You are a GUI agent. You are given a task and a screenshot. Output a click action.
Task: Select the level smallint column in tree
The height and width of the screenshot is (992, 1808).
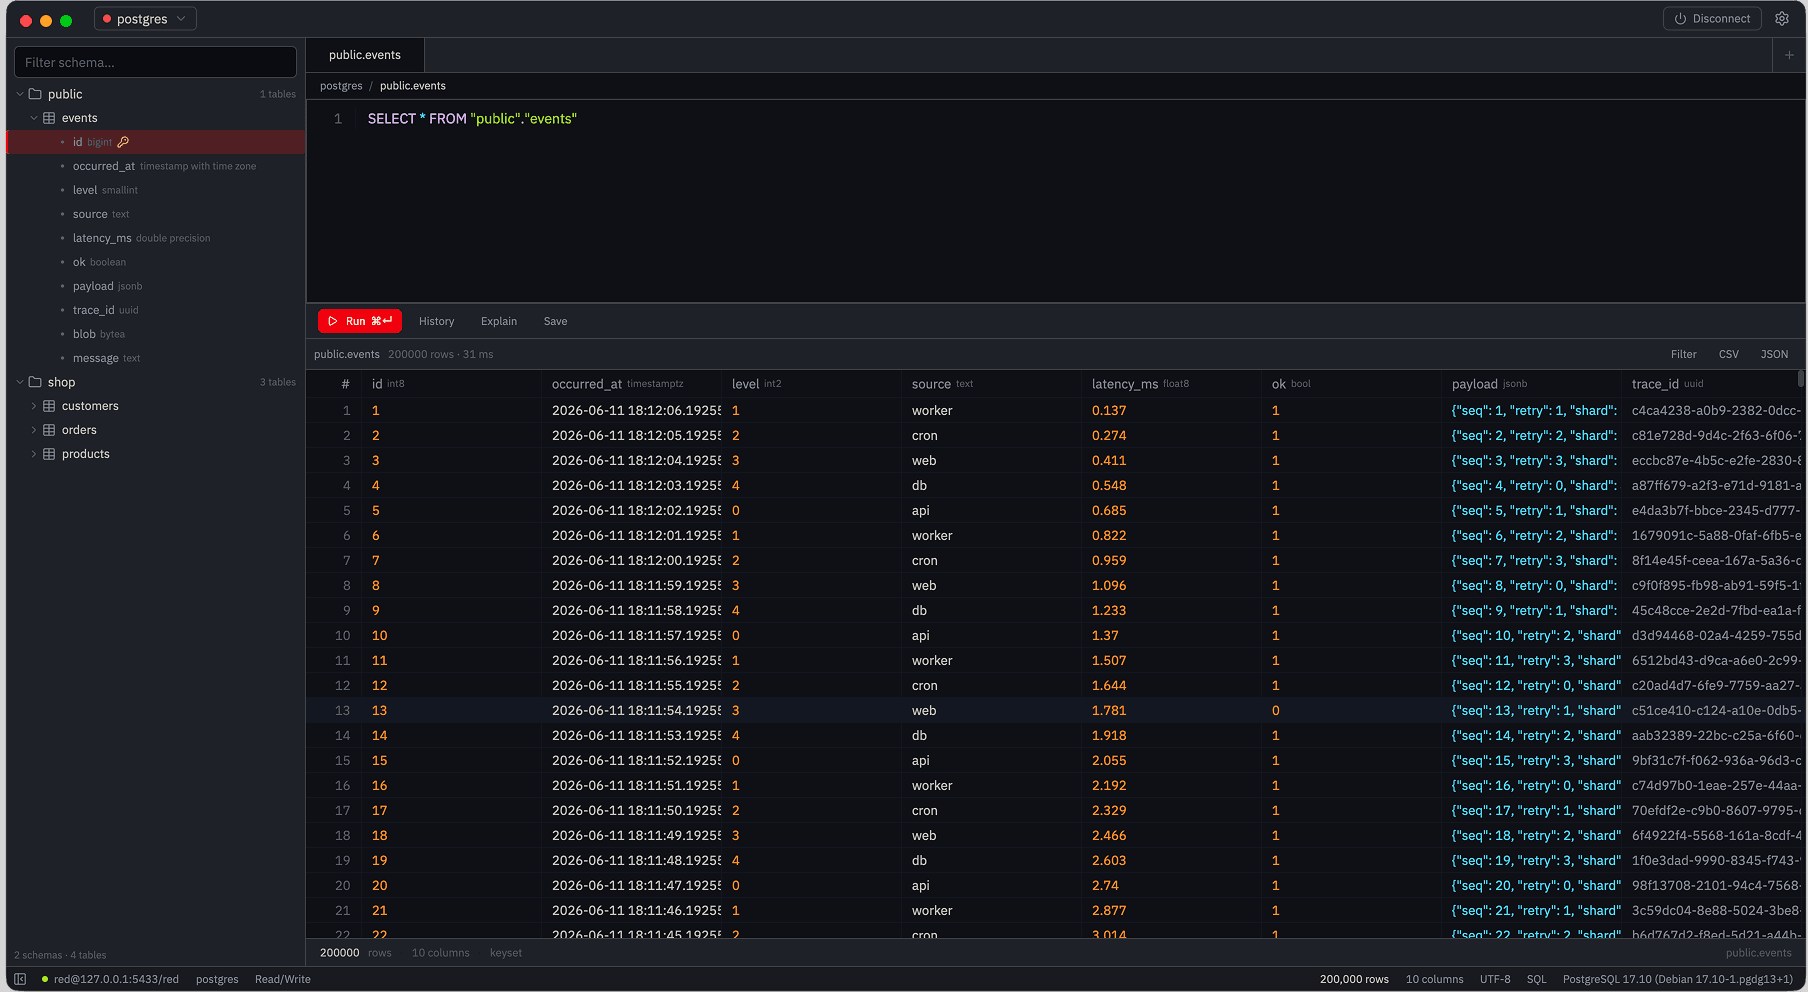[156, 190]
